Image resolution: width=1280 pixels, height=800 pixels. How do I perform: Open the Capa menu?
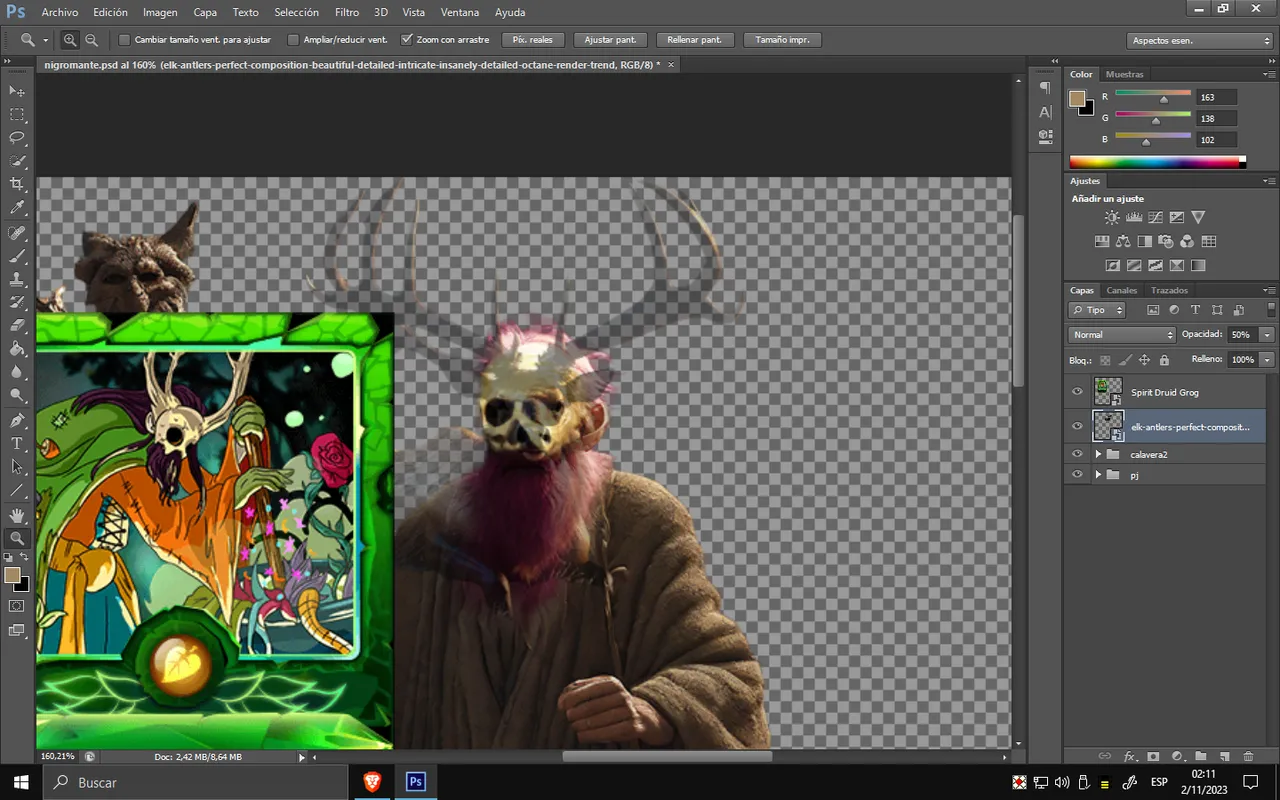click(205, 13)
